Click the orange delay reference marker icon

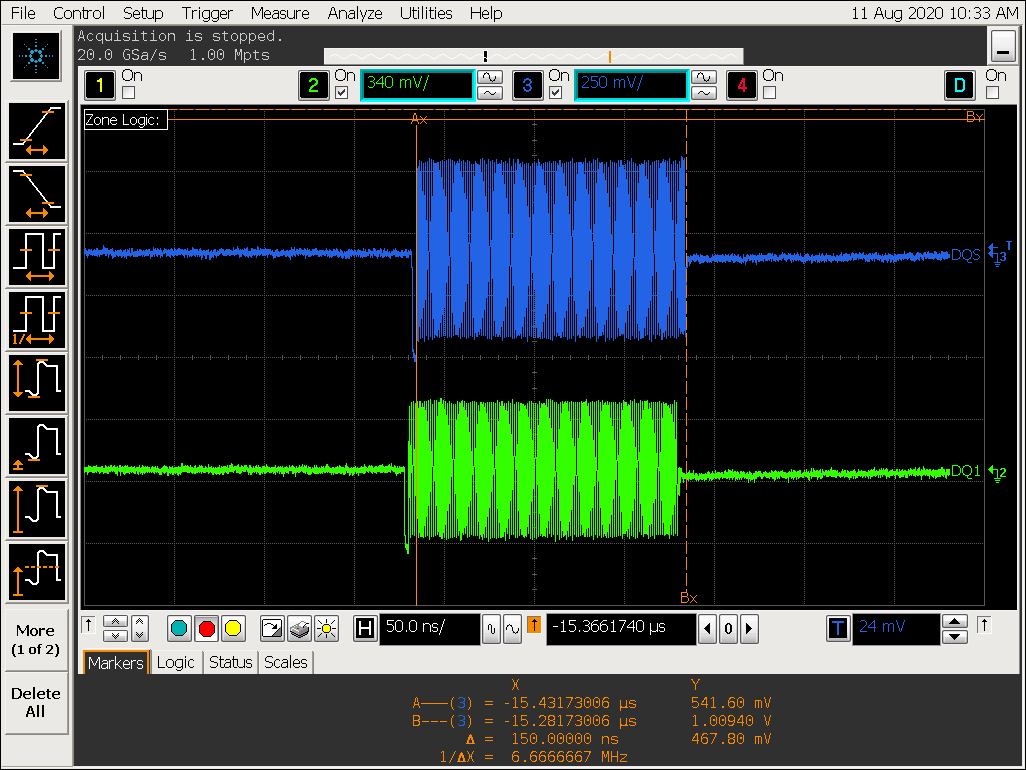[534, 625]
